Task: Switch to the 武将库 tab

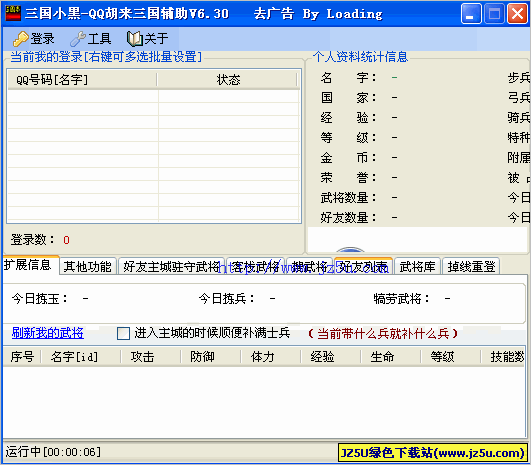Action: (418, 267)
